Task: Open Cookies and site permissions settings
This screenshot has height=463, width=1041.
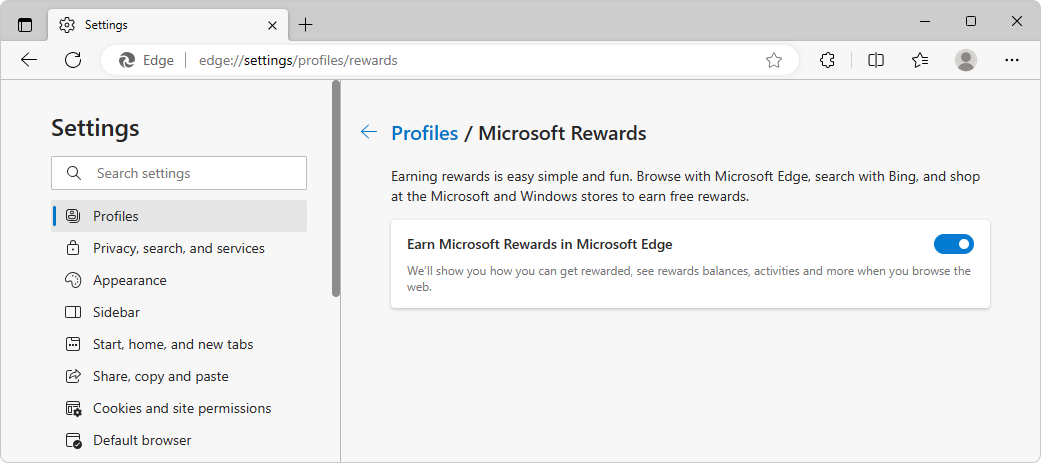Action: 179,408
